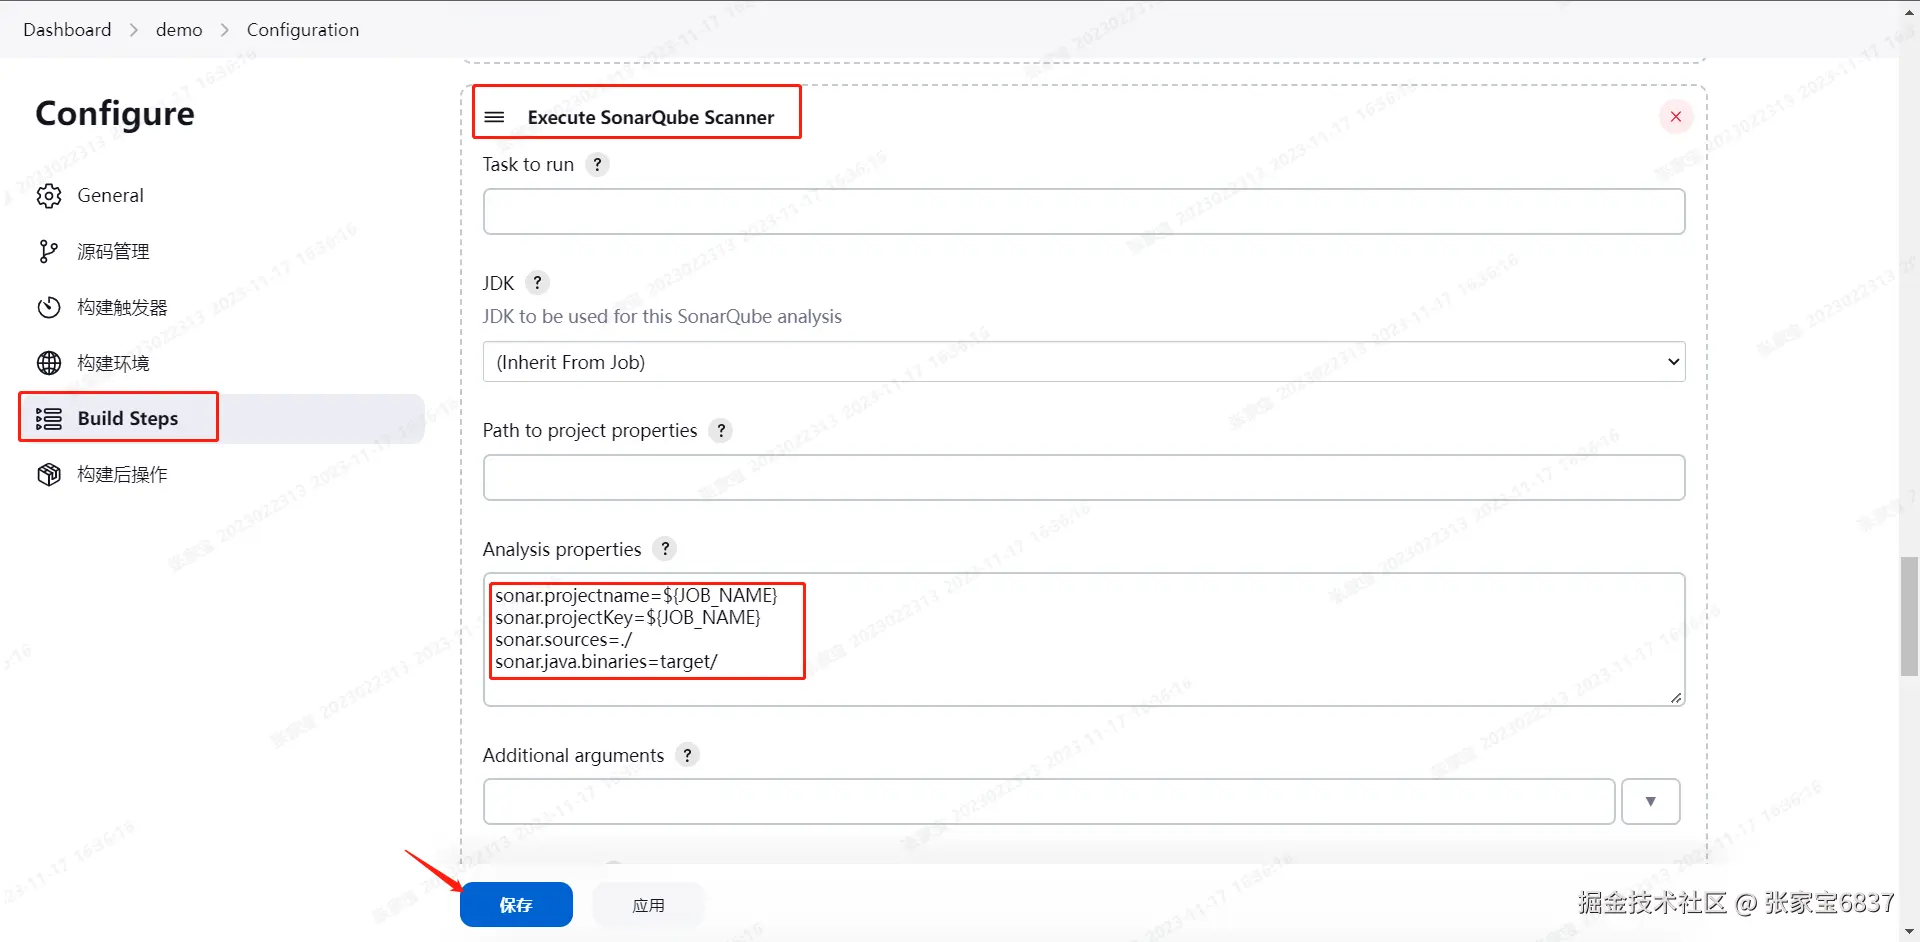
Task: Open the JDK Inherit From Job dropdown
Action: [1084, 362]
